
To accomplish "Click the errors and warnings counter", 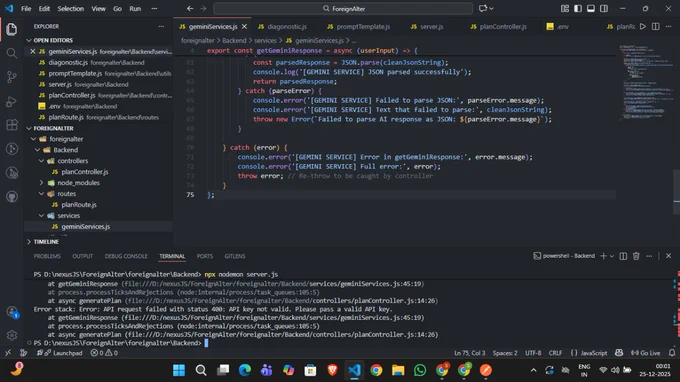I will click(x=104, y=353).
